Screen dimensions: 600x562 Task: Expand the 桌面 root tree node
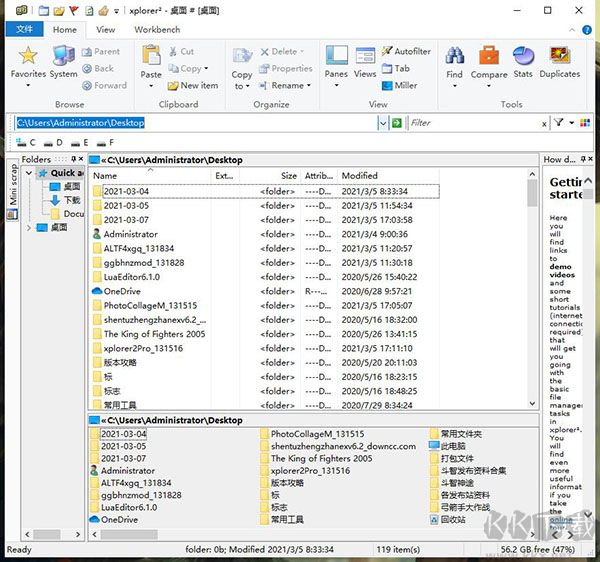pos(29,228)
